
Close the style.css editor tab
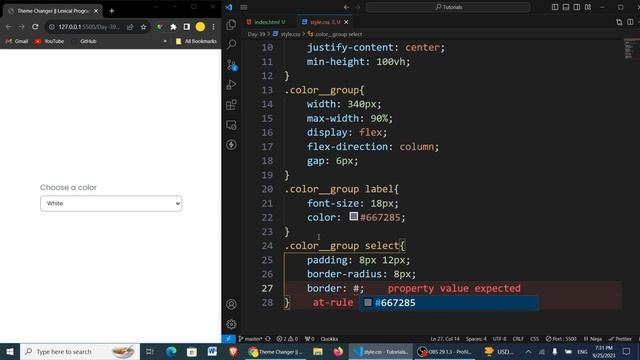[346, 22]
